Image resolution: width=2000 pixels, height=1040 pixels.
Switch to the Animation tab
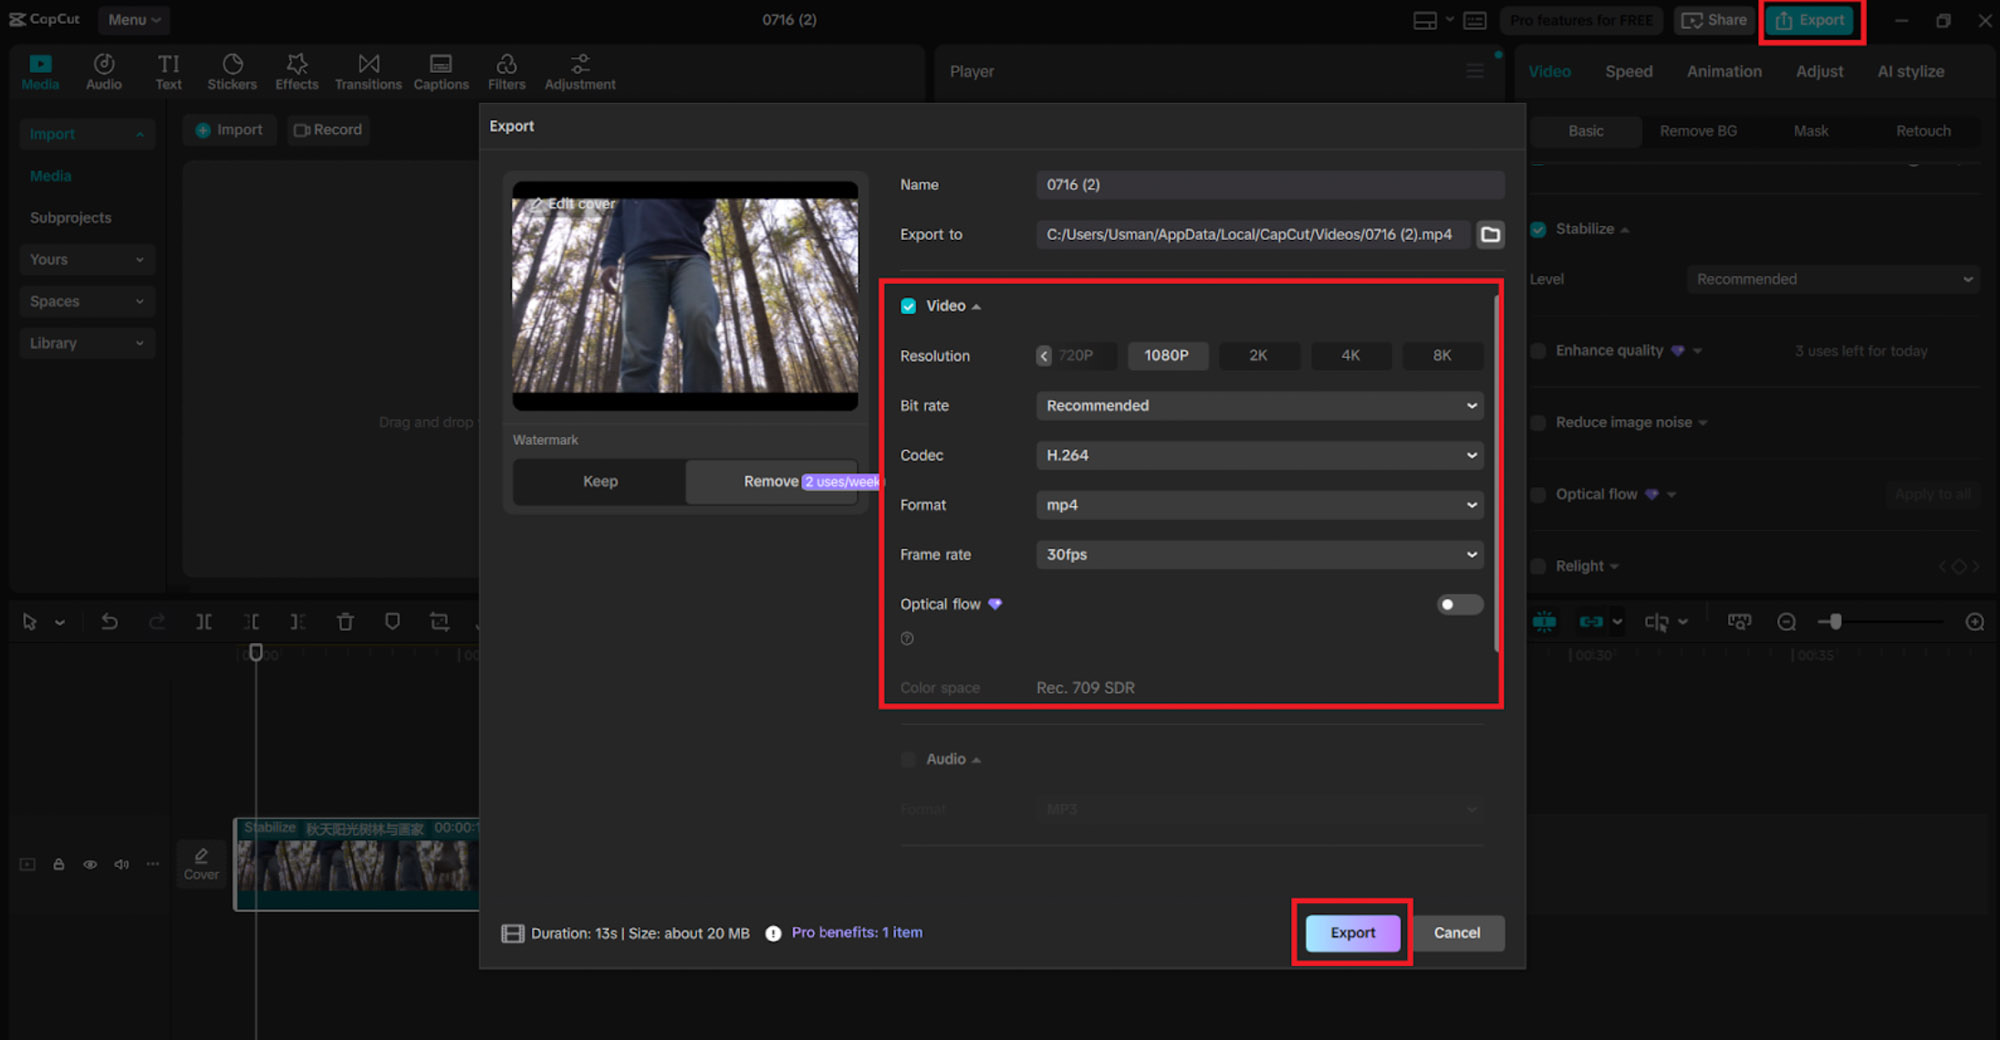point(1724,71)
